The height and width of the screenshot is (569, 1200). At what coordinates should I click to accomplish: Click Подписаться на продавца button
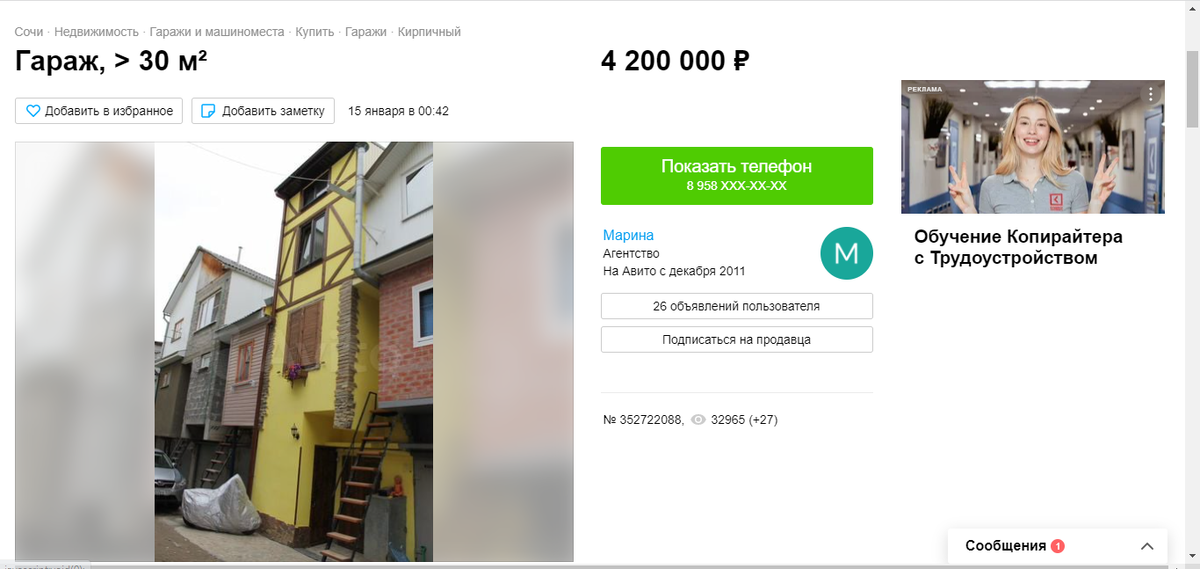point(737,339)
